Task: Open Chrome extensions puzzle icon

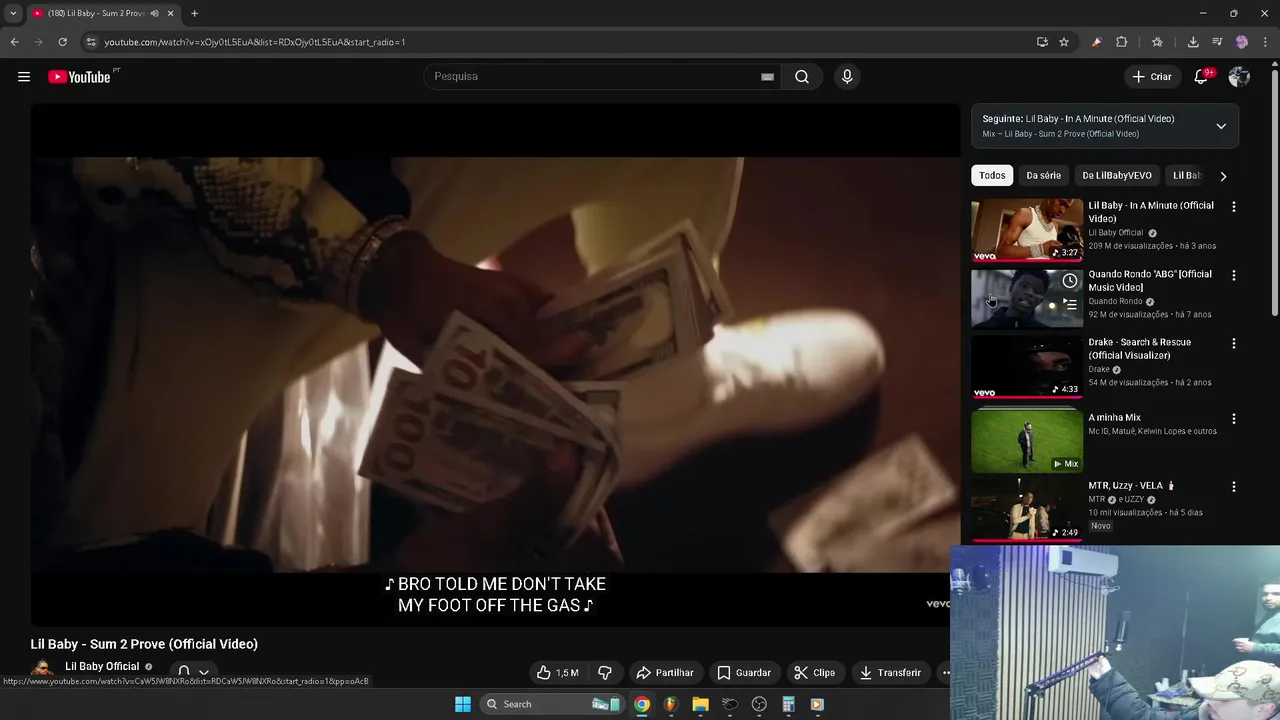Action: tap(1122, 42)
